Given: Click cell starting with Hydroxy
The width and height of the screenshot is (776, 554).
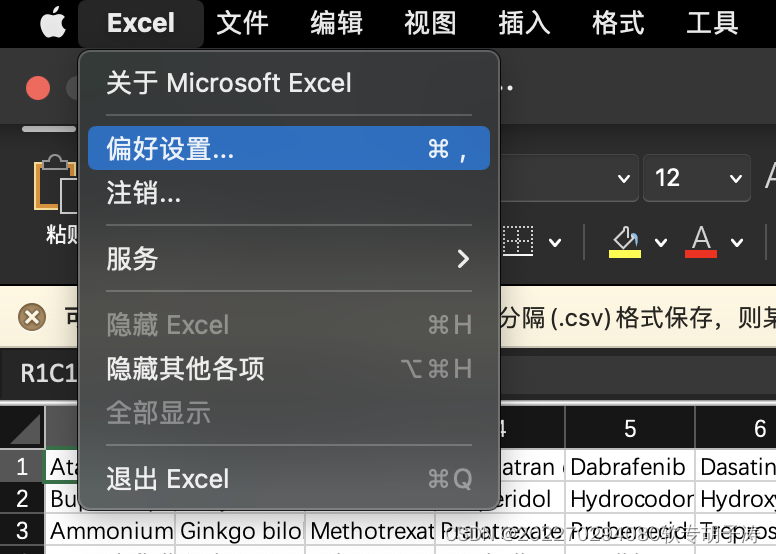Looking at the screenshot, I should point(736,499).
